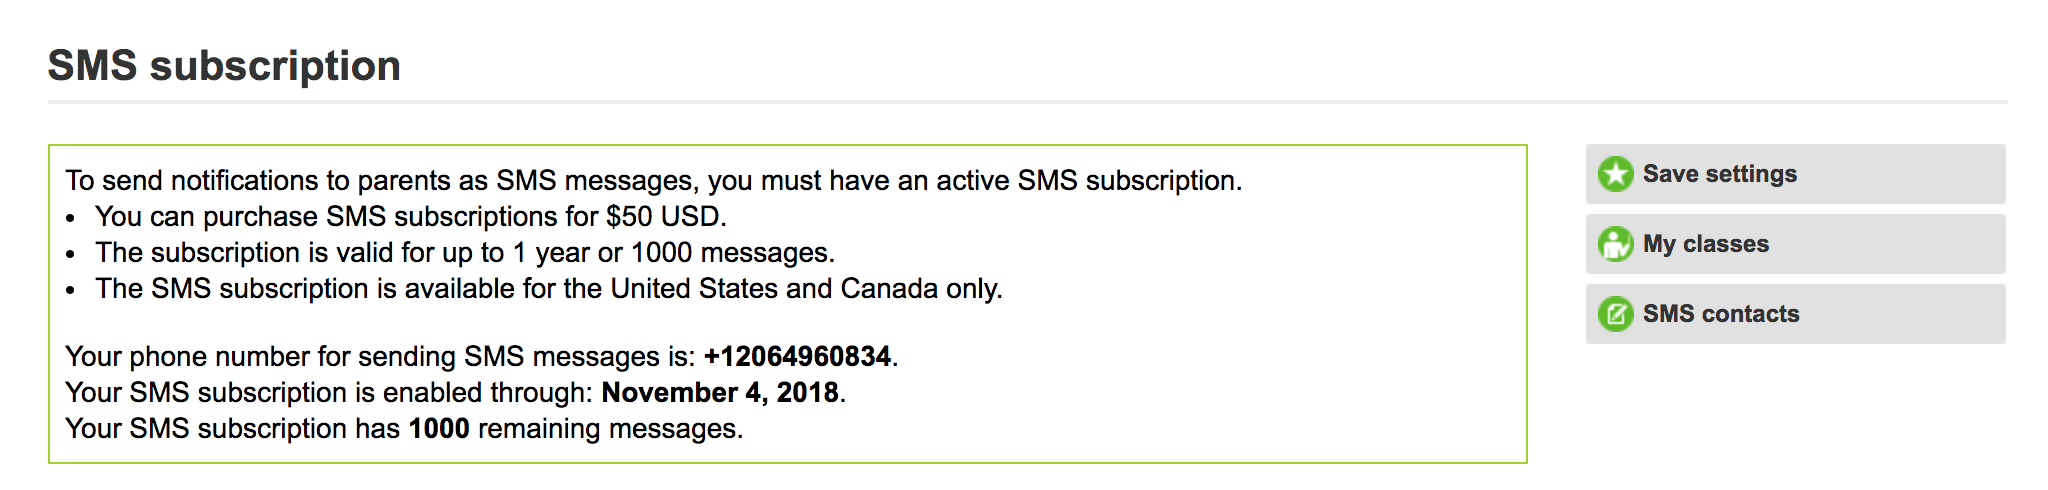Select the phone number +12064960834
2048x490 pixels.
pyautogui.click(x=797, y=357)
